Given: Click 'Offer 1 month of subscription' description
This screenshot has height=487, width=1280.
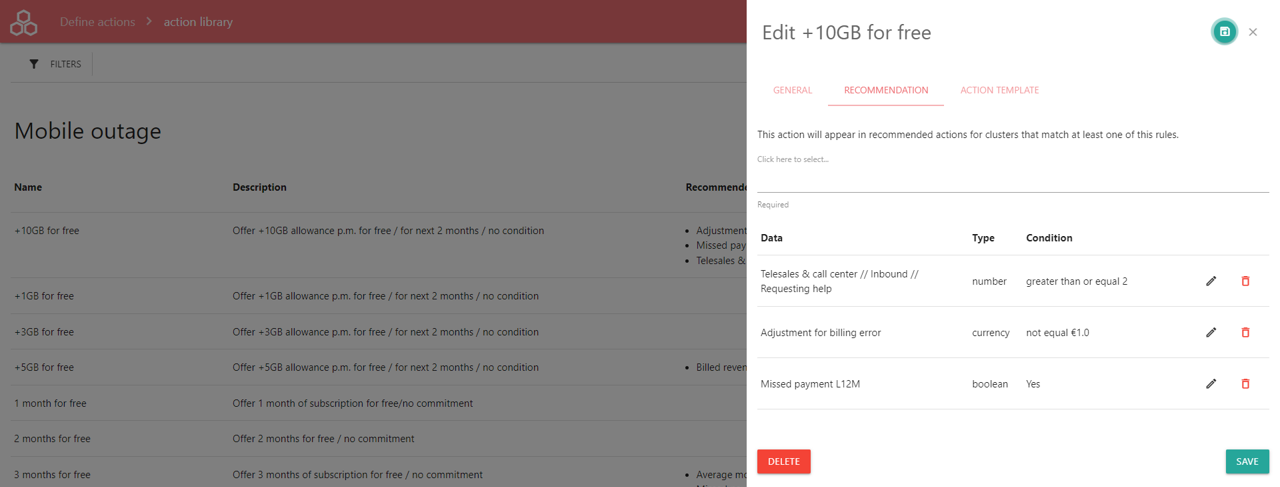Looking at the screenshot, I should point(353,403).
